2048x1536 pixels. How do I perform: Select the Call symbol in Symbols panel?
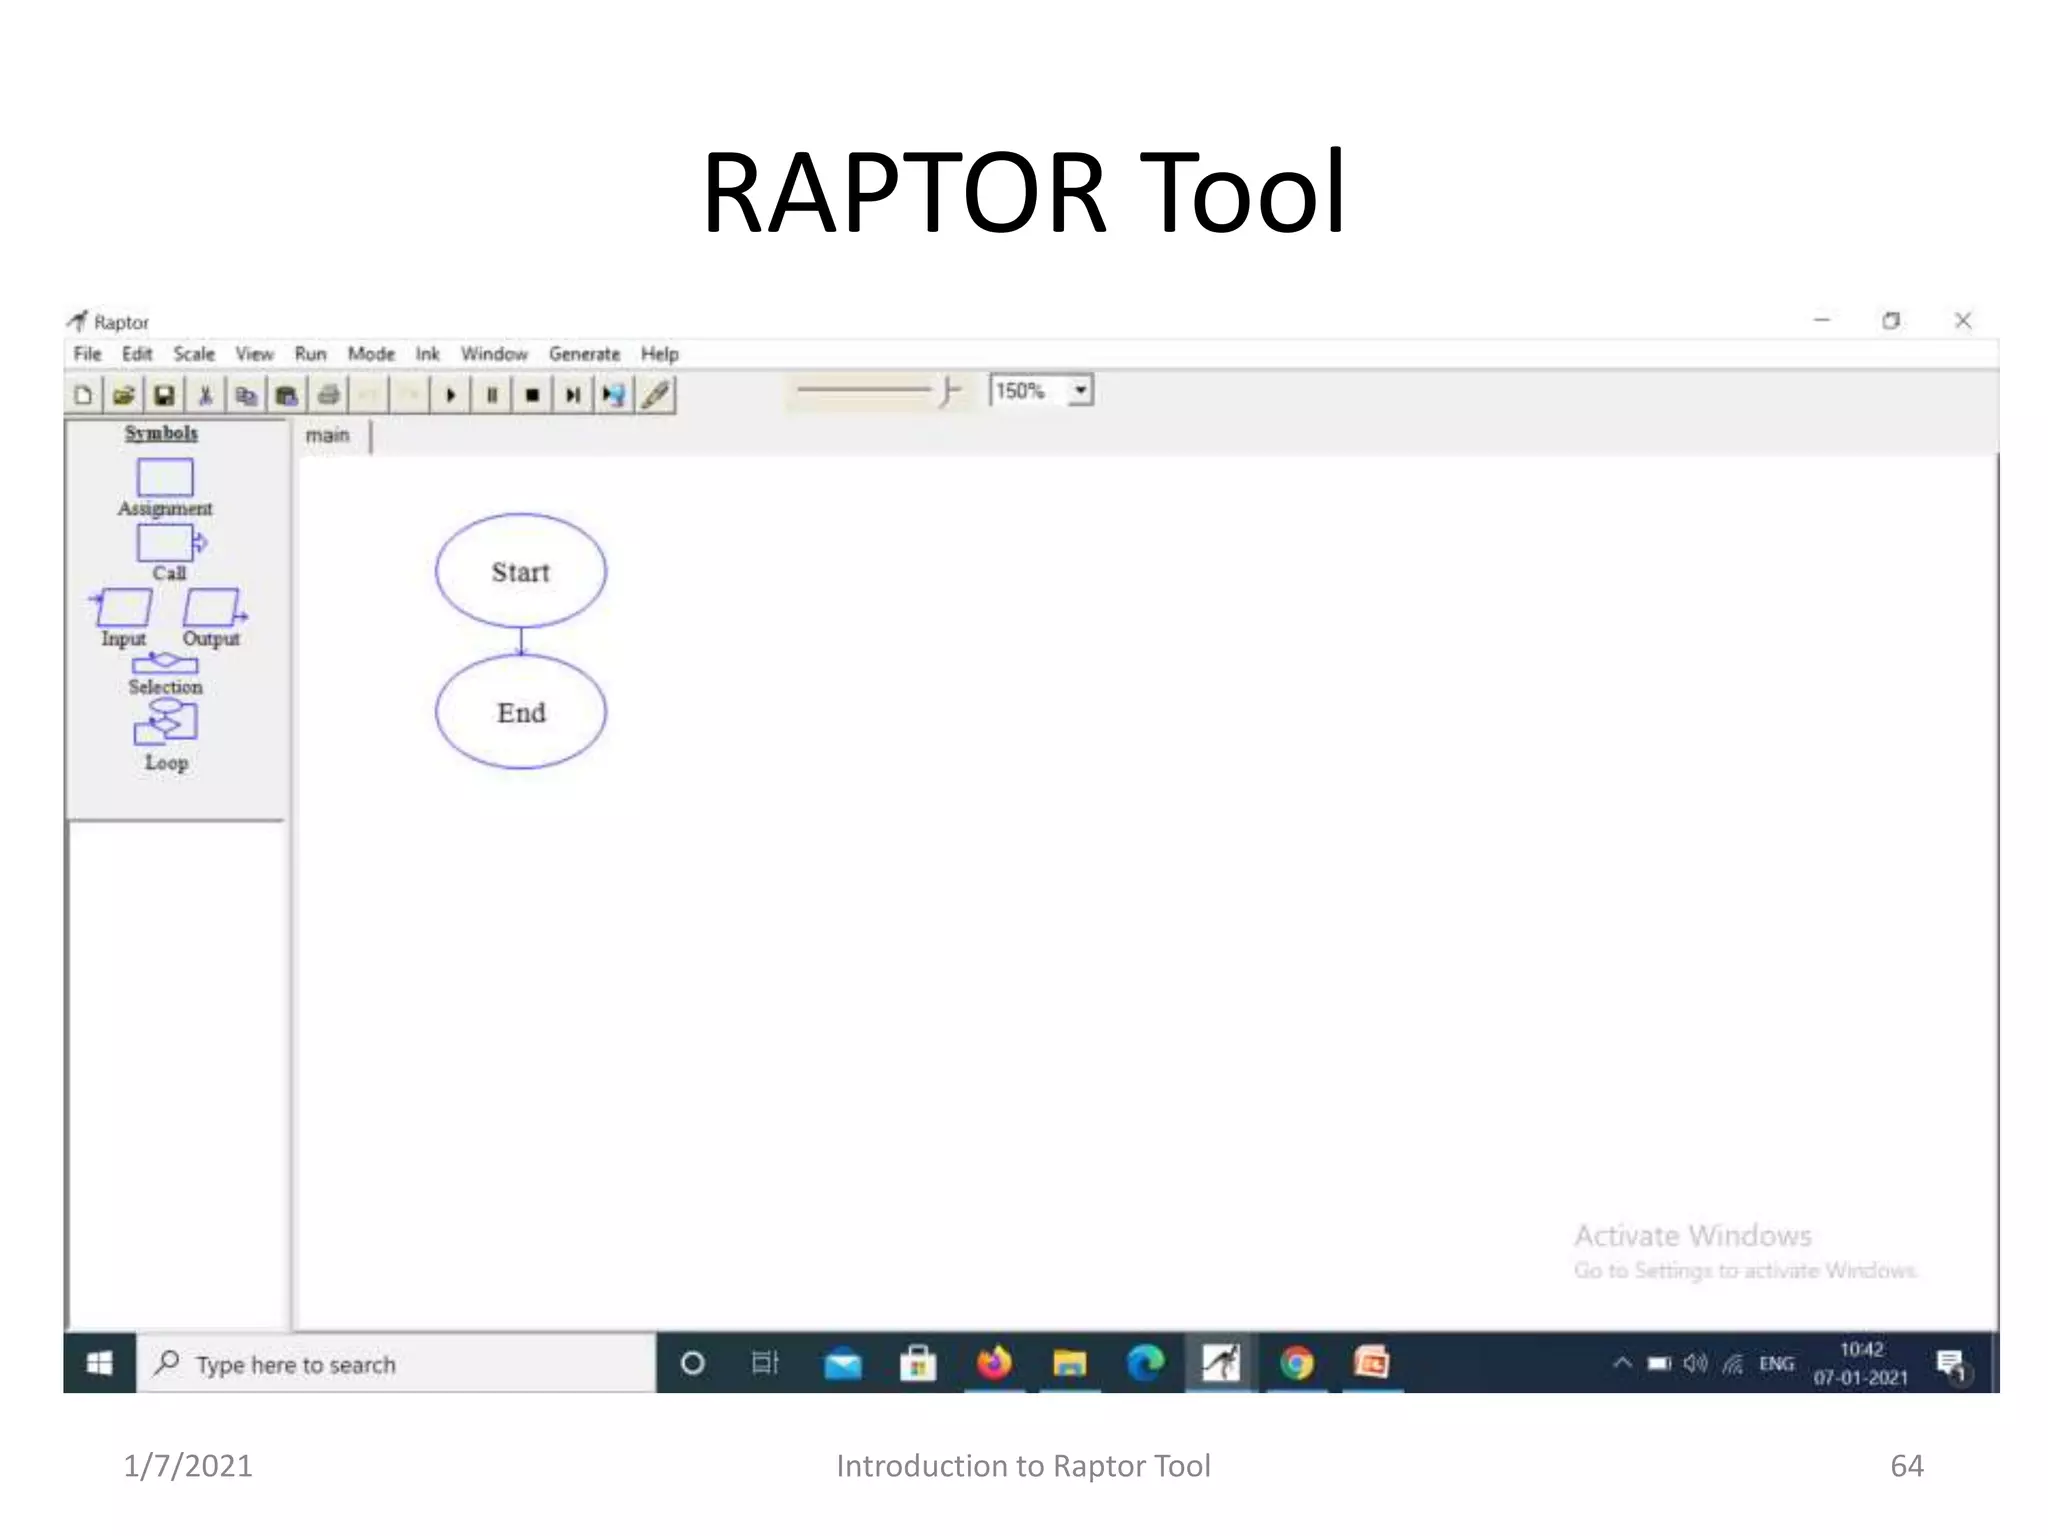(167, 544)
